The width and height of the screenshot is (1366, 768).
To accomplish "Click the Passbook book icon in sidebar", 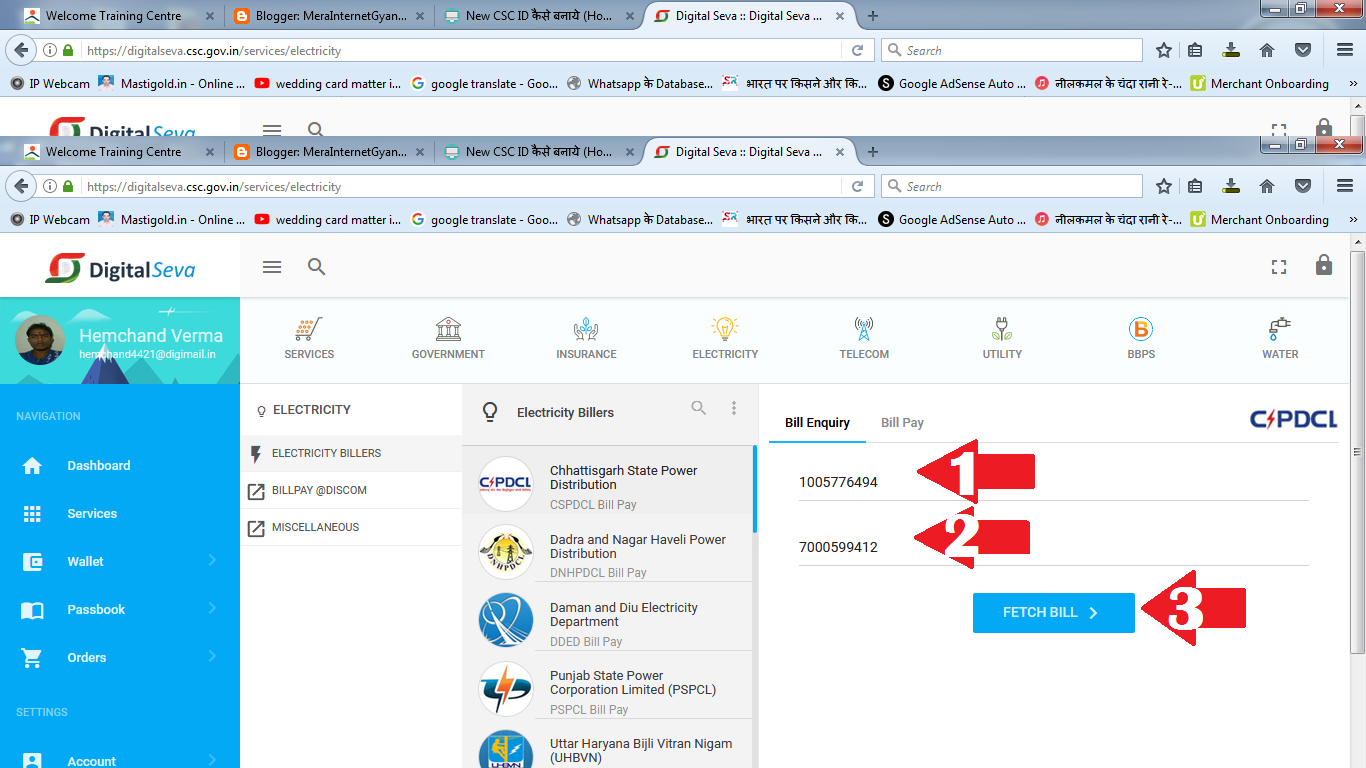I will [x=33, y=610].
